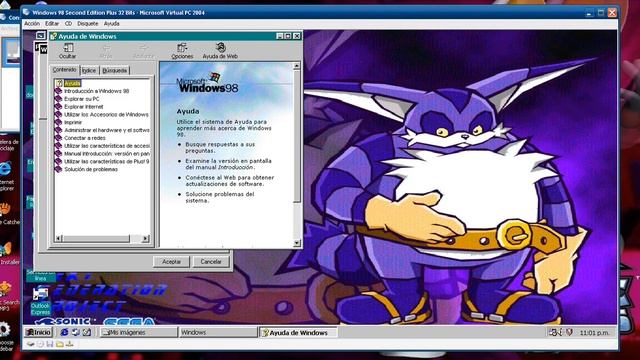Switch to the Windows taskbar button
The image size is (640, 360).
(218, 332)
